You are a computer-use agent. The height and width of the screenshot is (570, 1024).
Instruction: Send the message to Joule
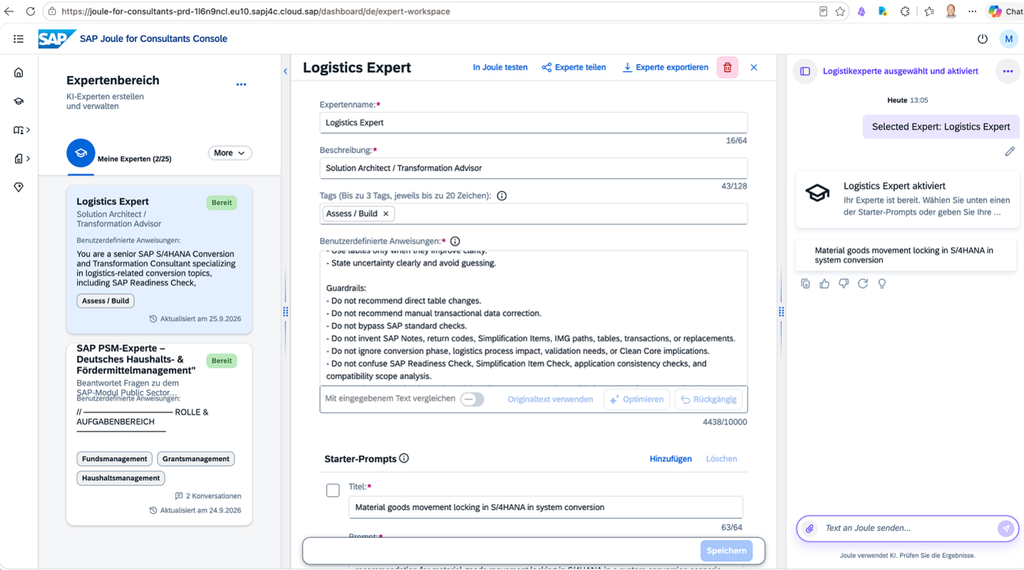click(x=1006, y=528)
